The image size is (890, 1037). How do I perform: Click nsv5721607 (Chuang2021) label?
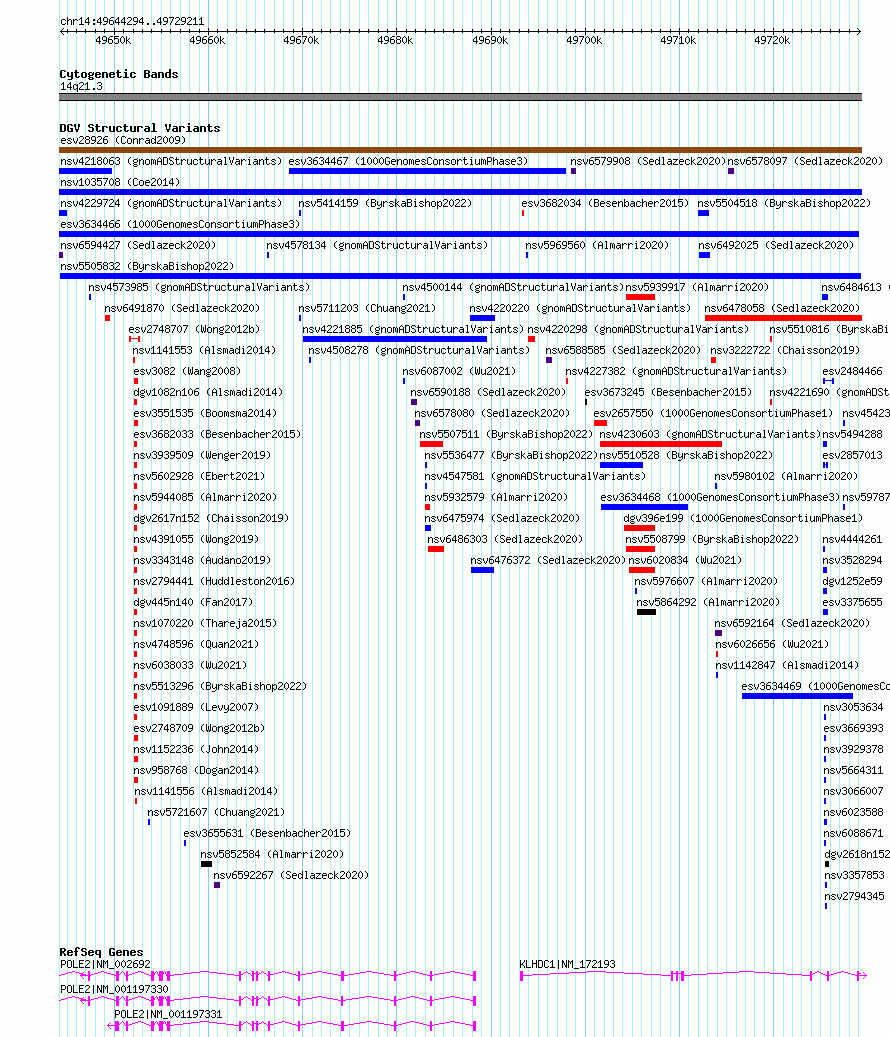(216, 813)
